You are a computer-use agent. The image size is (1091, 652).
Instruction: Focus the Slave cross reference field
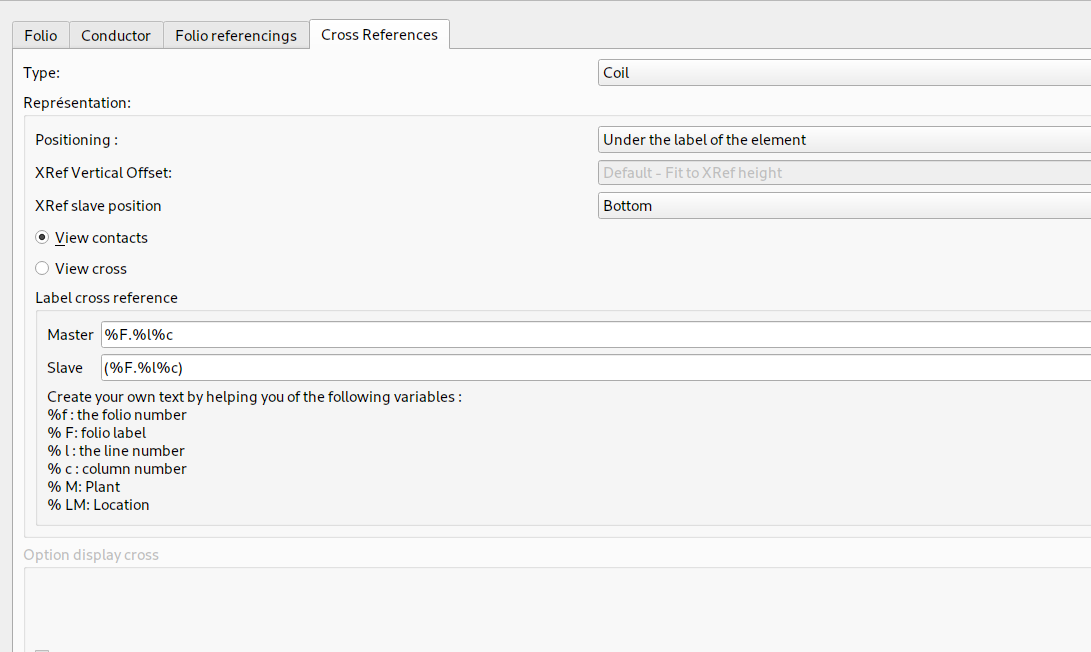(595, 368)
